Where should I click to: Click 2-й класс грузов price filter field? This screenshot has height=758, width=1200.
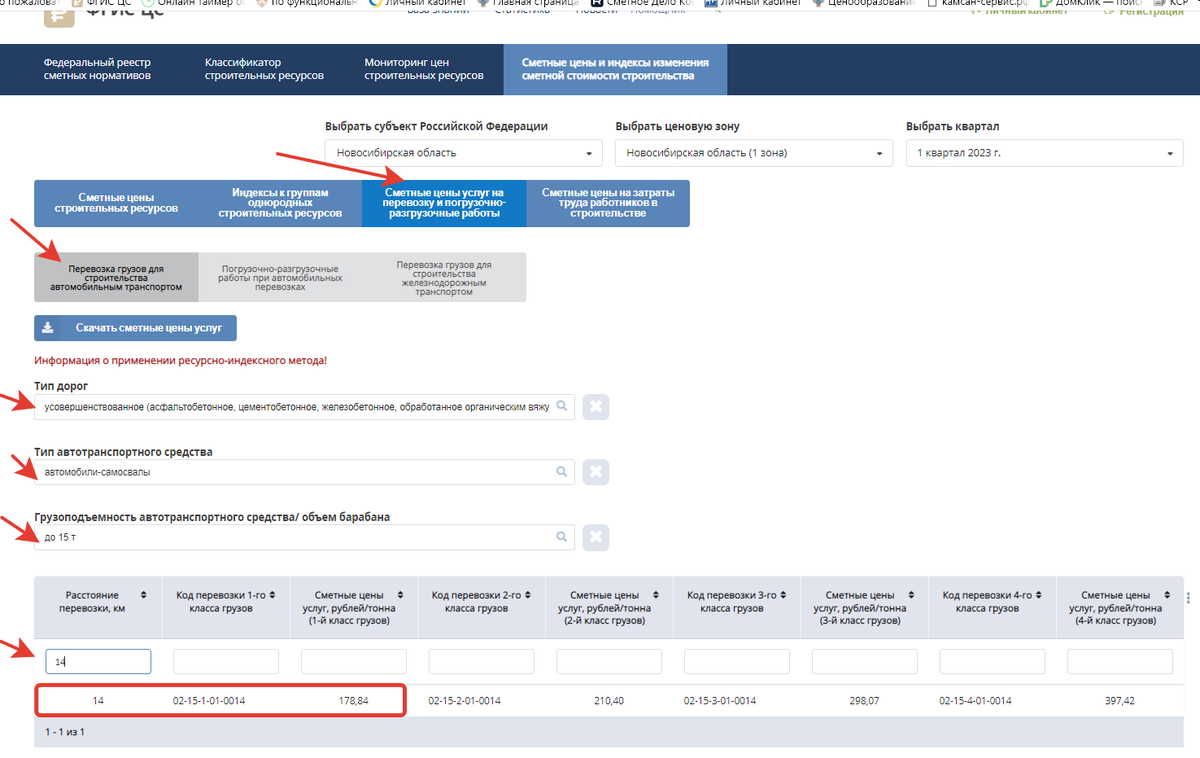609,661
